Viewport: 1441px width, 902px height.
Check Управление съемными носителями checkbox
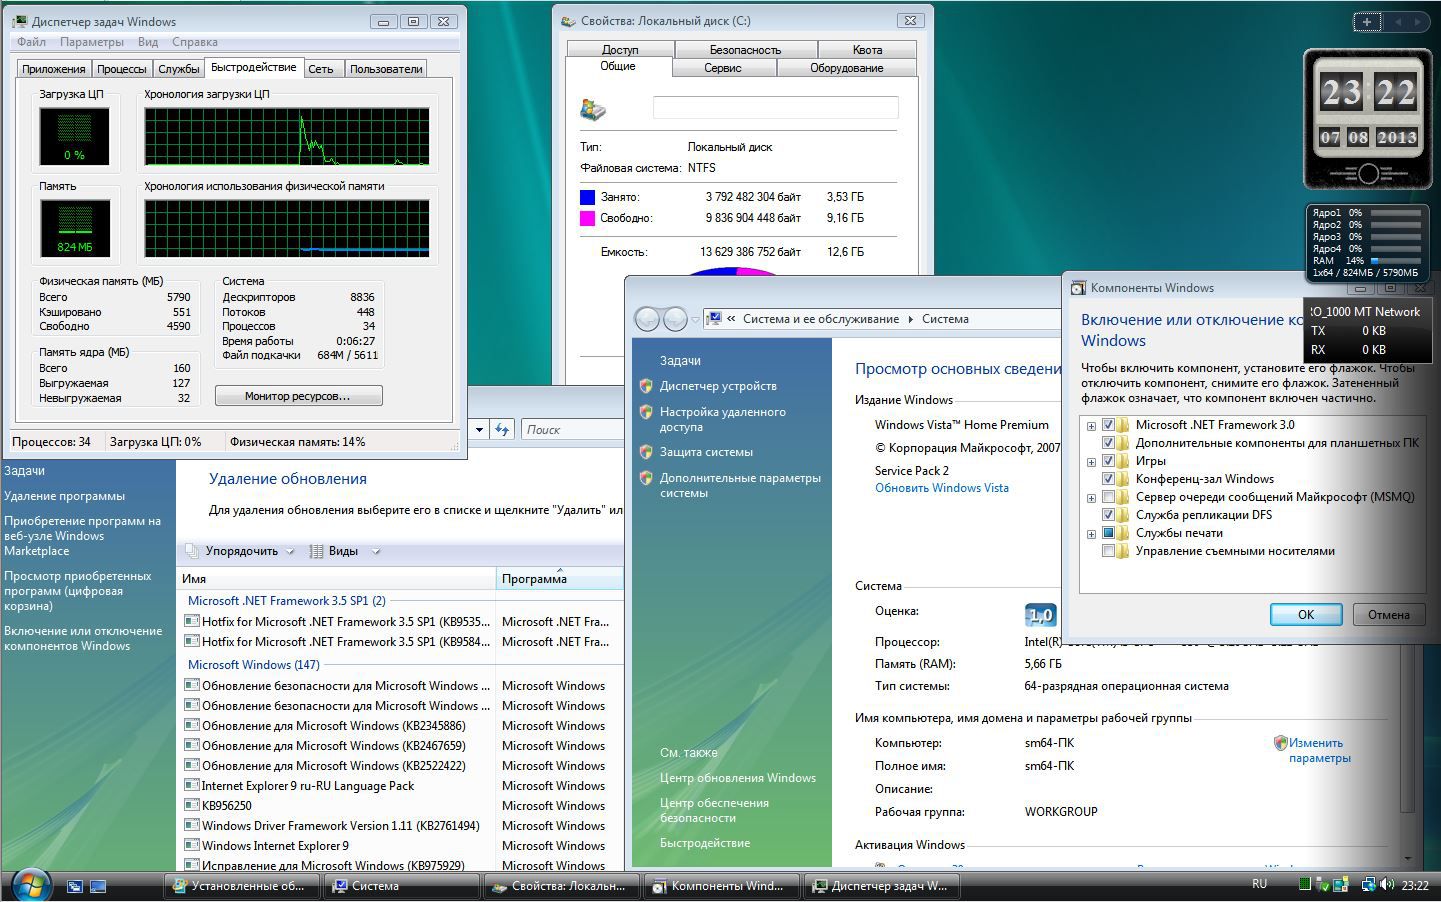pos(1108,551)
